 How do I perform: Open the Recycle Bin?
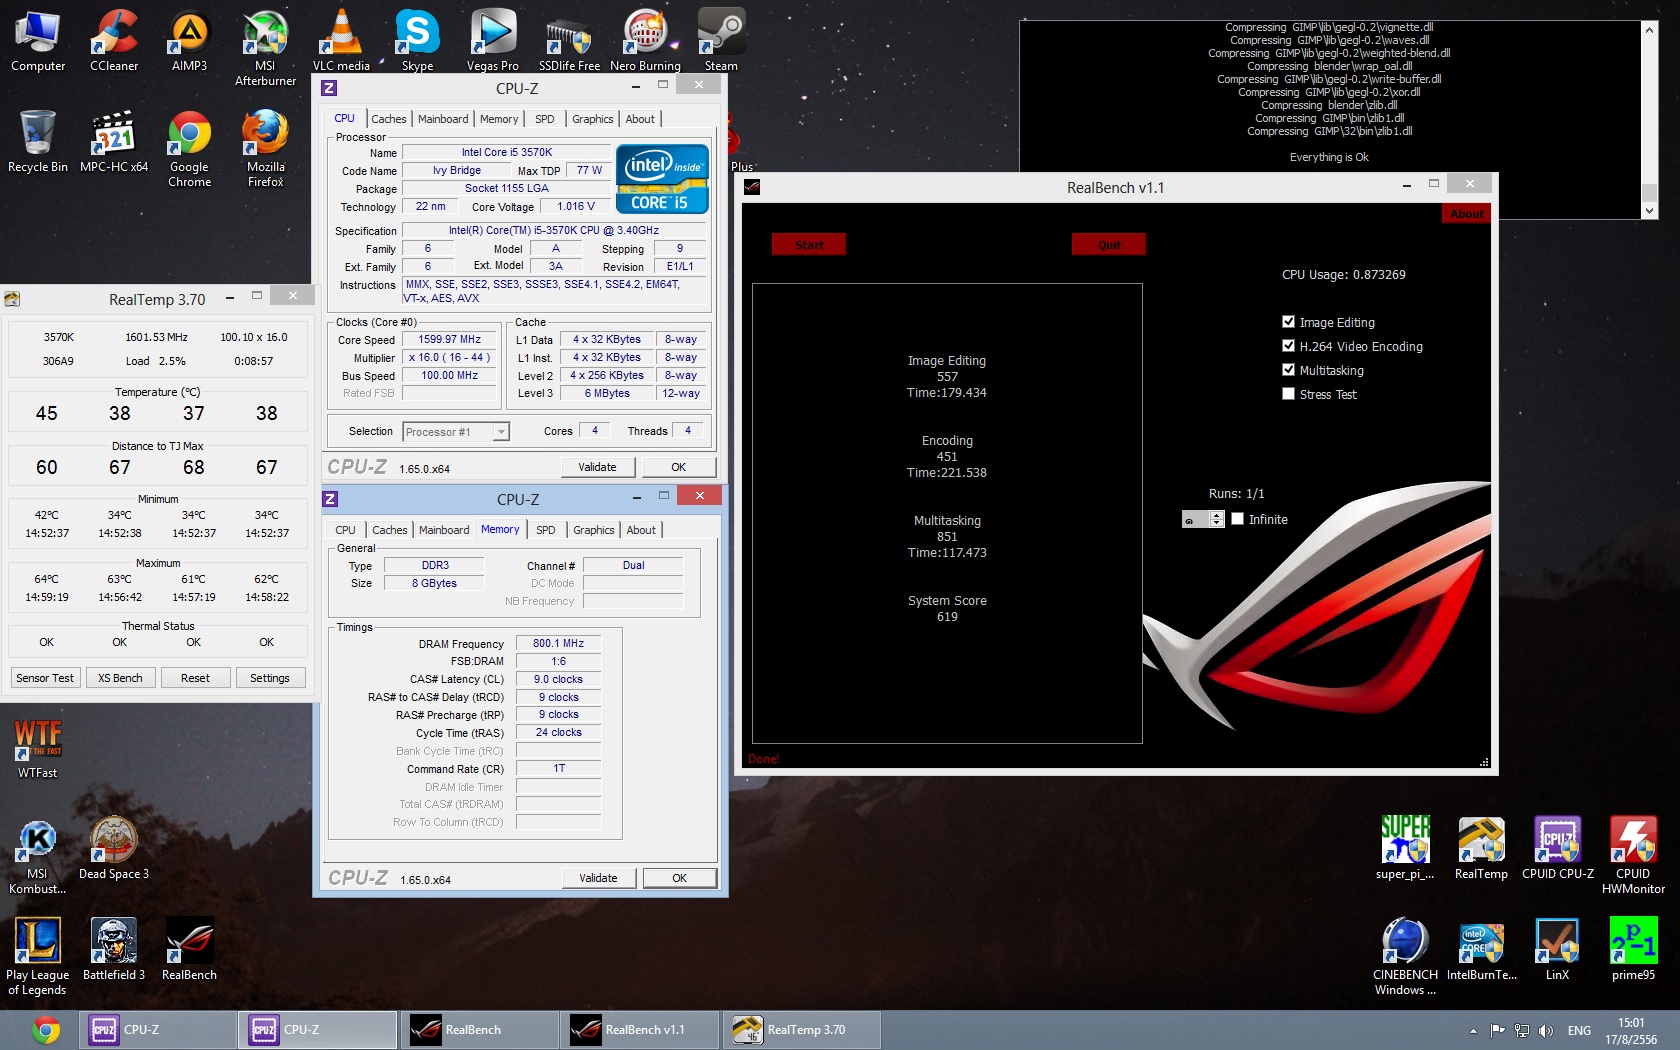pos(38,141)
